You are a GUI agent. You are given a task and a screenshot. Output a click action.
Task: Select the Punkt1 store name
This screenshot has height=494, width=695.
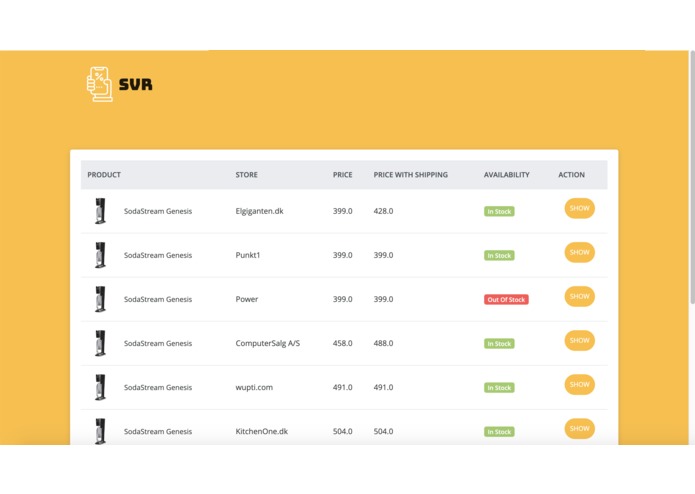[248, 255]
